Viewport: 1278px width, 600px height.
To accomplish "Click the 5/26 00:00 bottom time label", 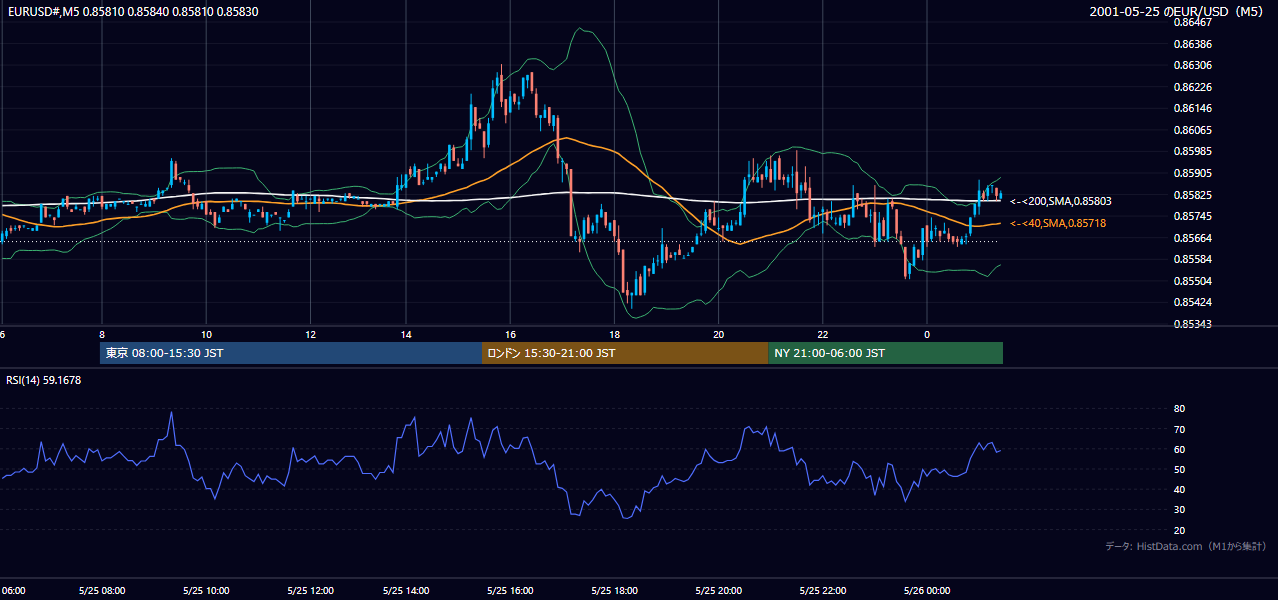I will (x=926, y=590).
